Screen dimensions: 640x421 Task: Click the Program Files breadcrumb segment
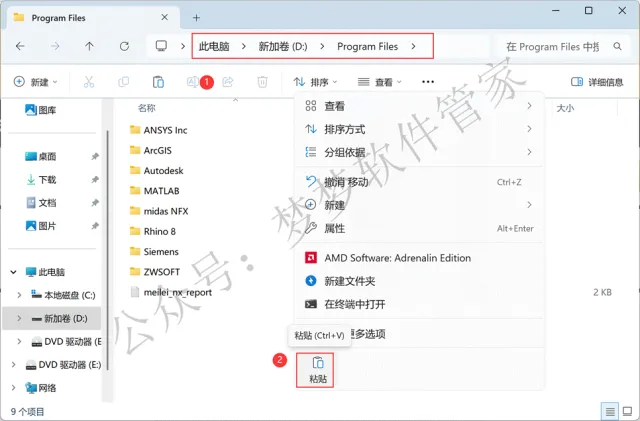point(367,47)
